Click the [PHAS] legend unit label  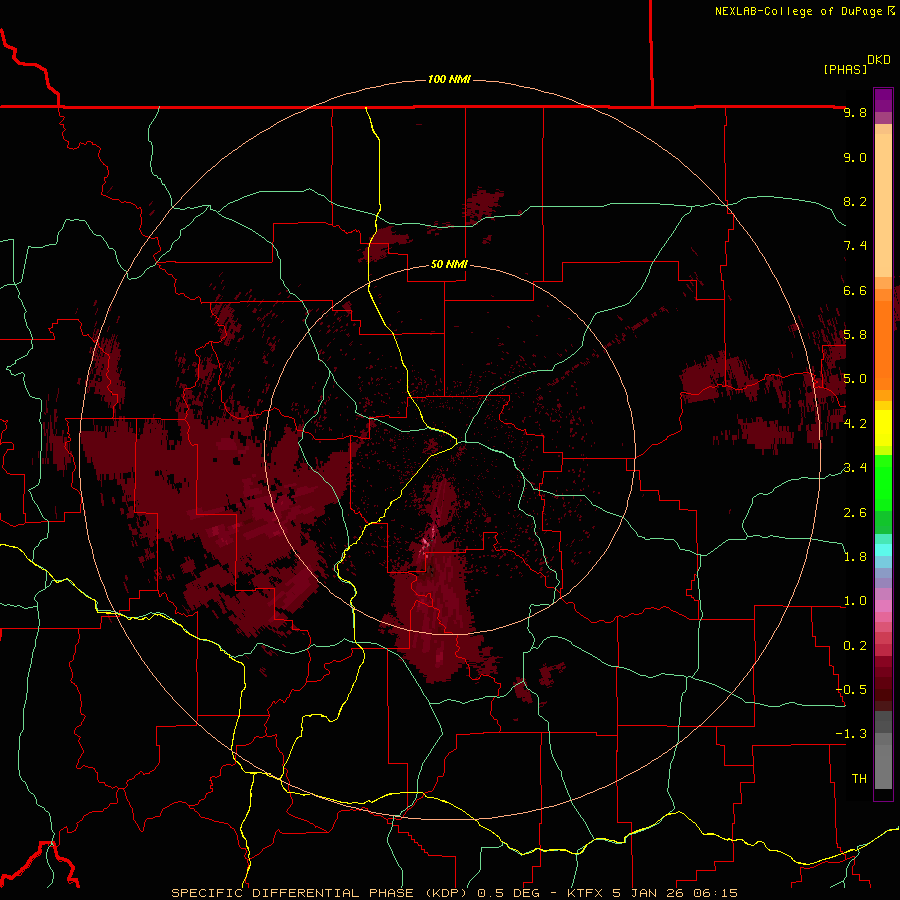(x=845, y=69)
